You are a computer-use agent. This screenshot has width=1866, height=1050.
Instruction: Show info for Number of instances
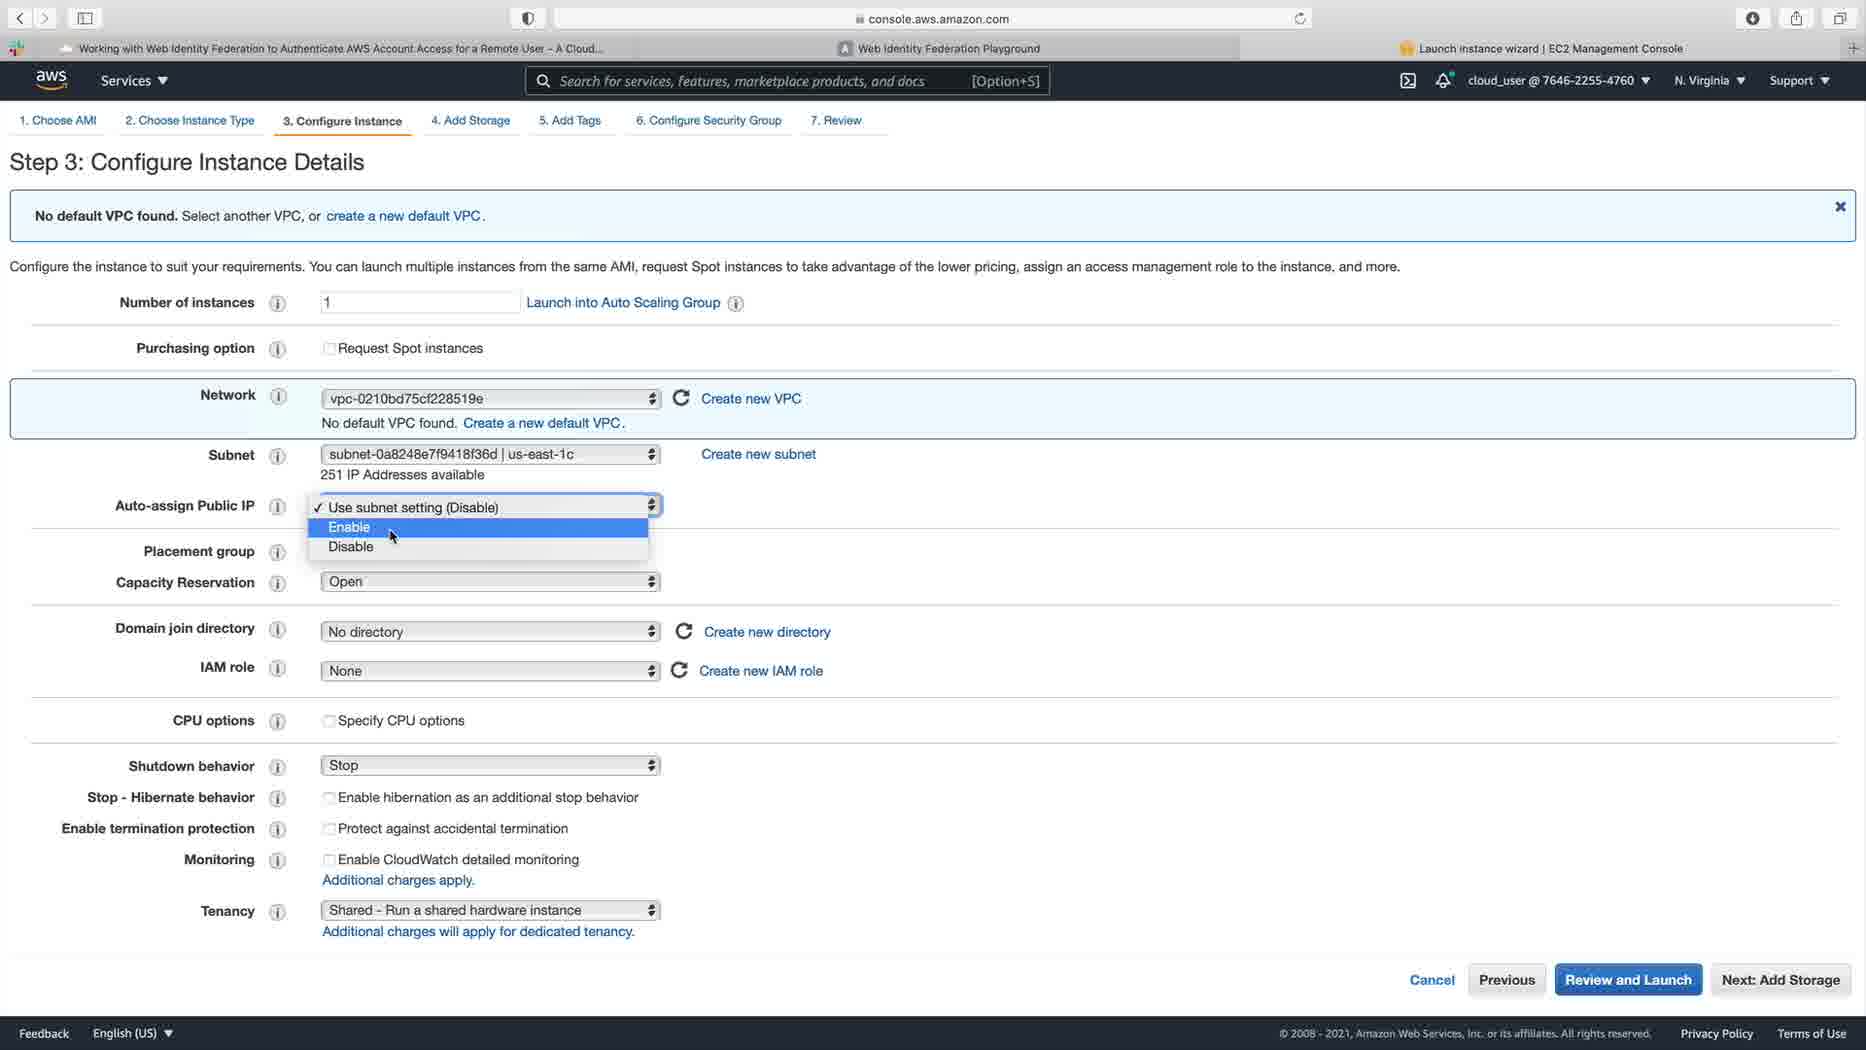[x=278, y=303]
